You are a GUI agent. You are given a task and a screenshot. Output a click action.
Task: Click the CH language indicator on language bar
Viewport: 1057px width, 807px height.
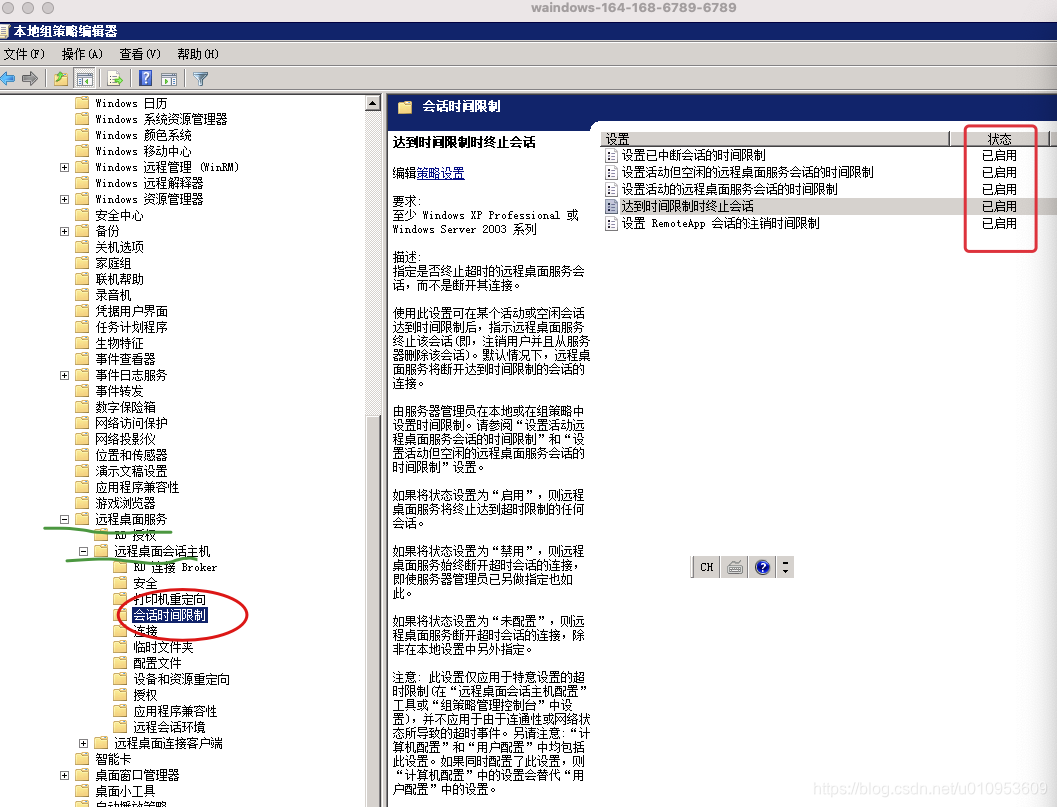click(706, 567)
